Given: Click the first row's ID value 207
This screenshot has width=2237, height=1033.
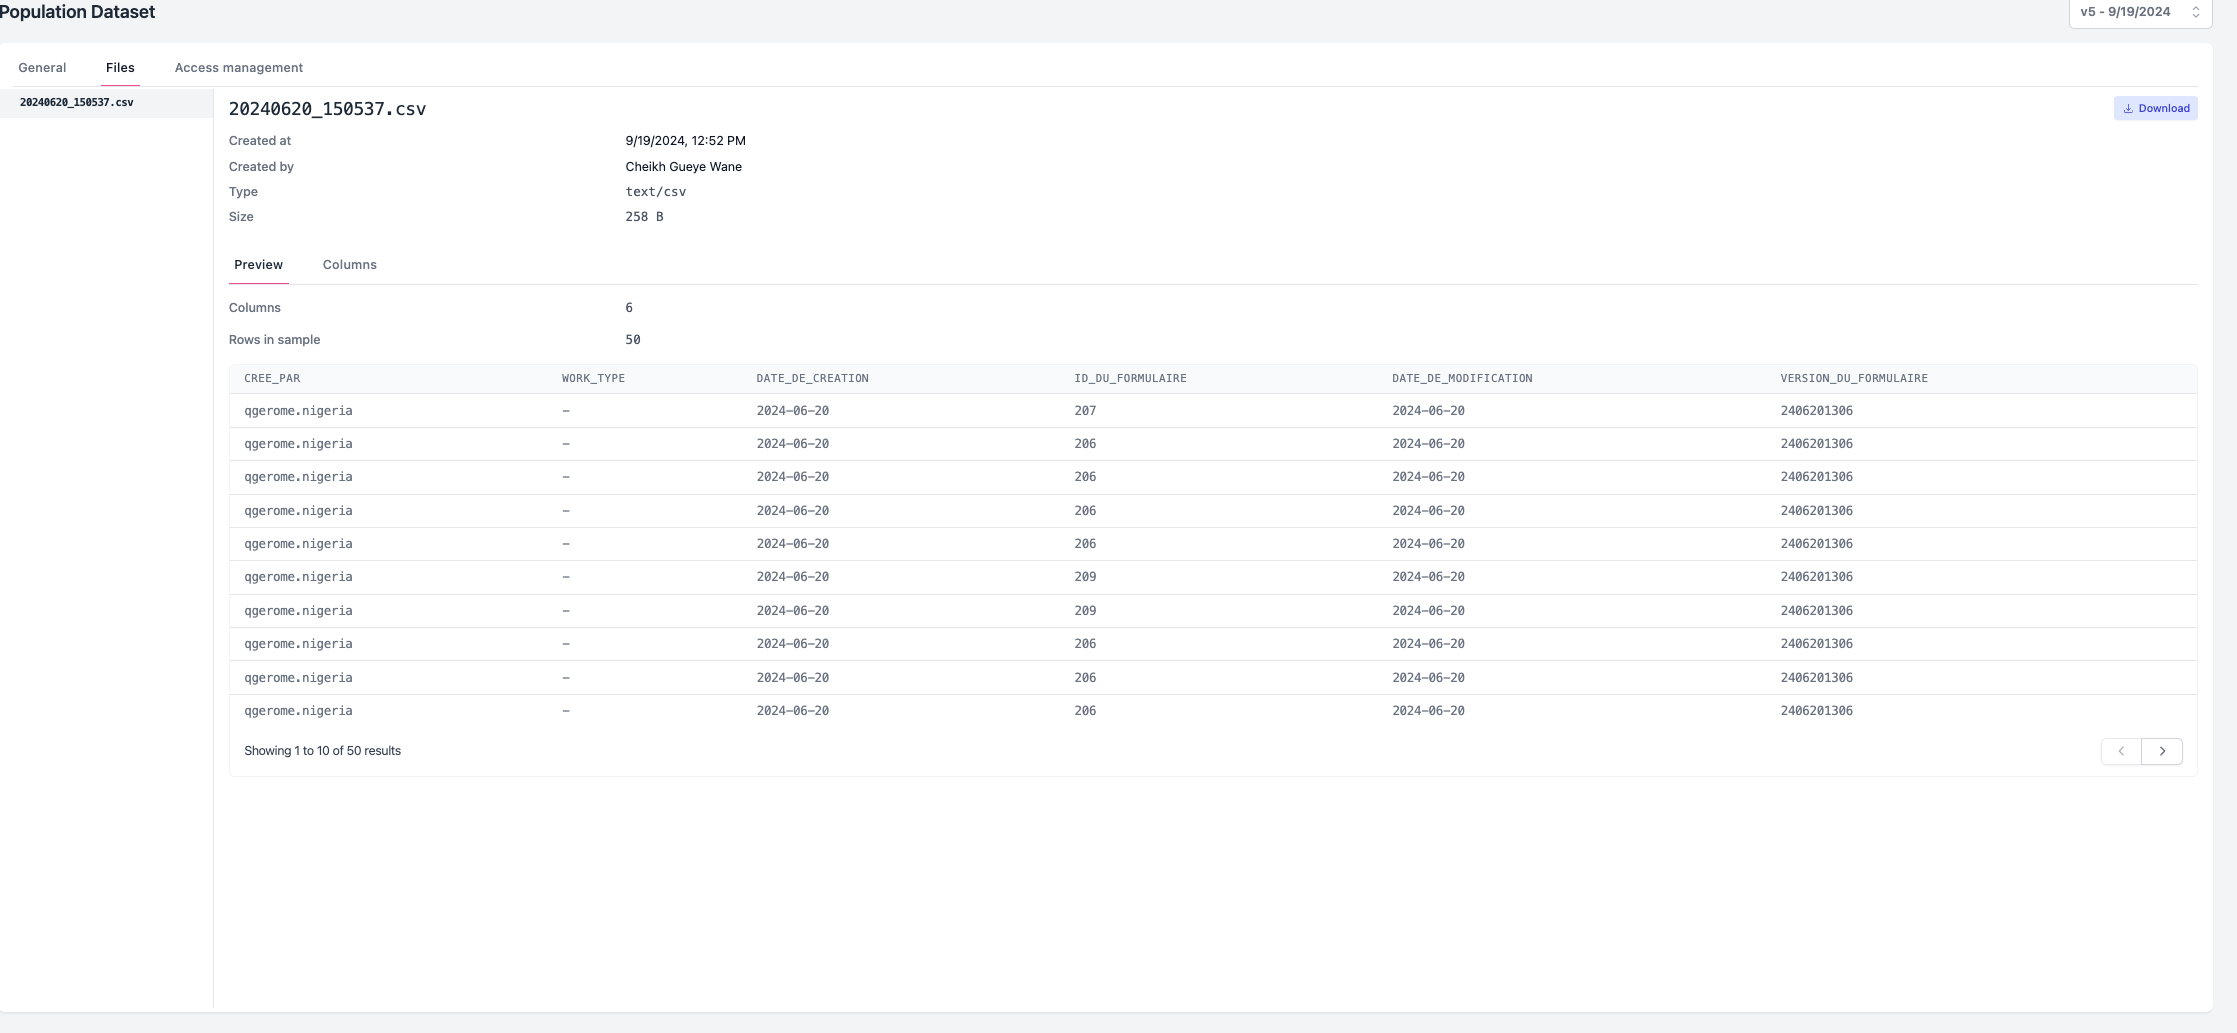Looking at the screenshot, I should pos(1085,411).
